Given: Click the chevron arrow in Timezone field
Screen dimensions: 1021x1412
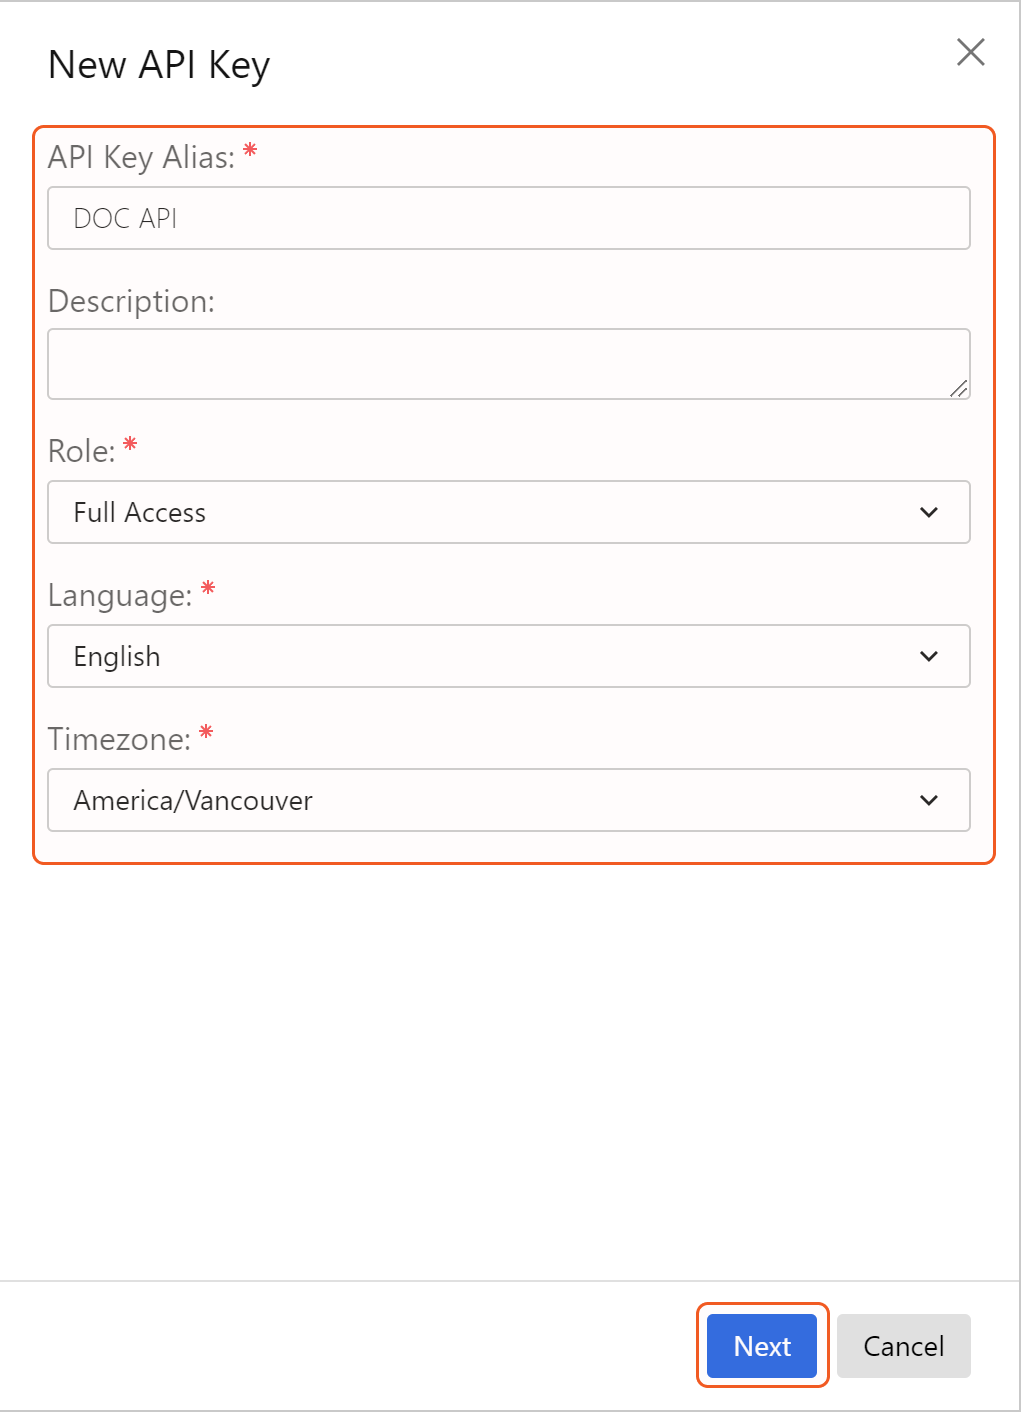Looking at the screenshot, I should 929,800.
